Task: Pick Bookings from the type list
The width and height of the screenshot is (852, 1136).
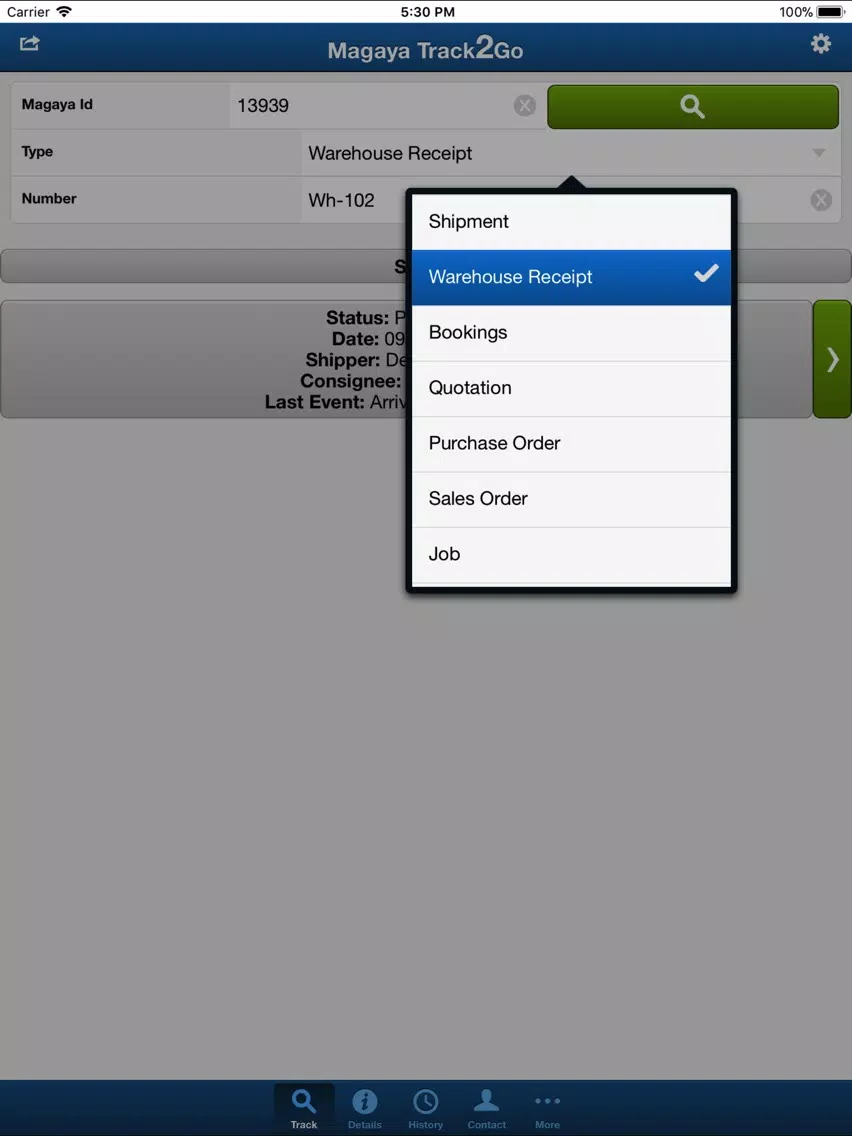Action: [571, 333]
